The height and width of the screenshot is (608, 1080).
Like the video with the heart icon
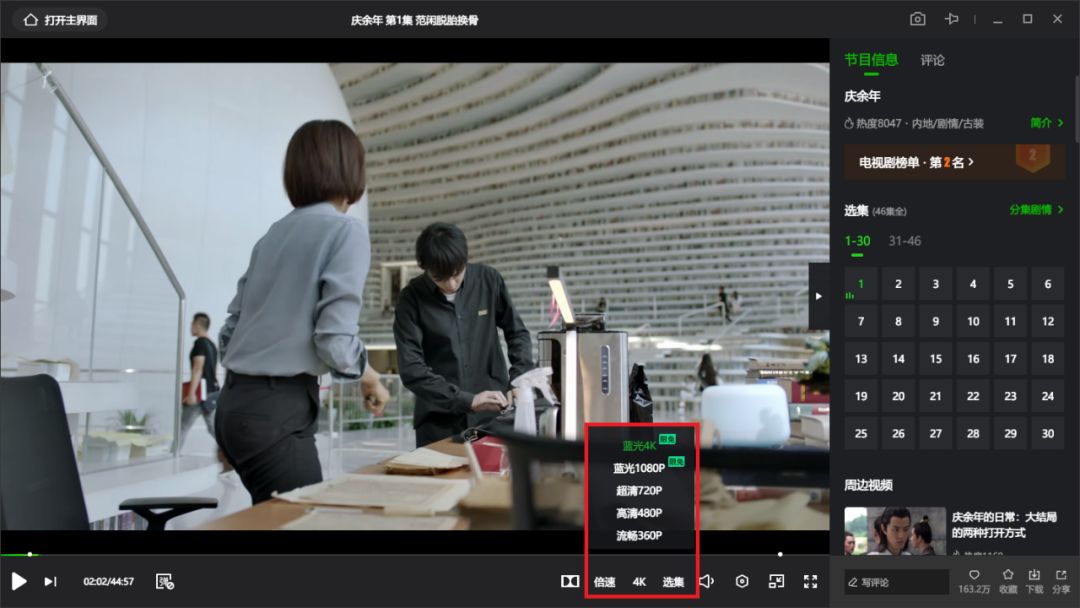point(974,575)
